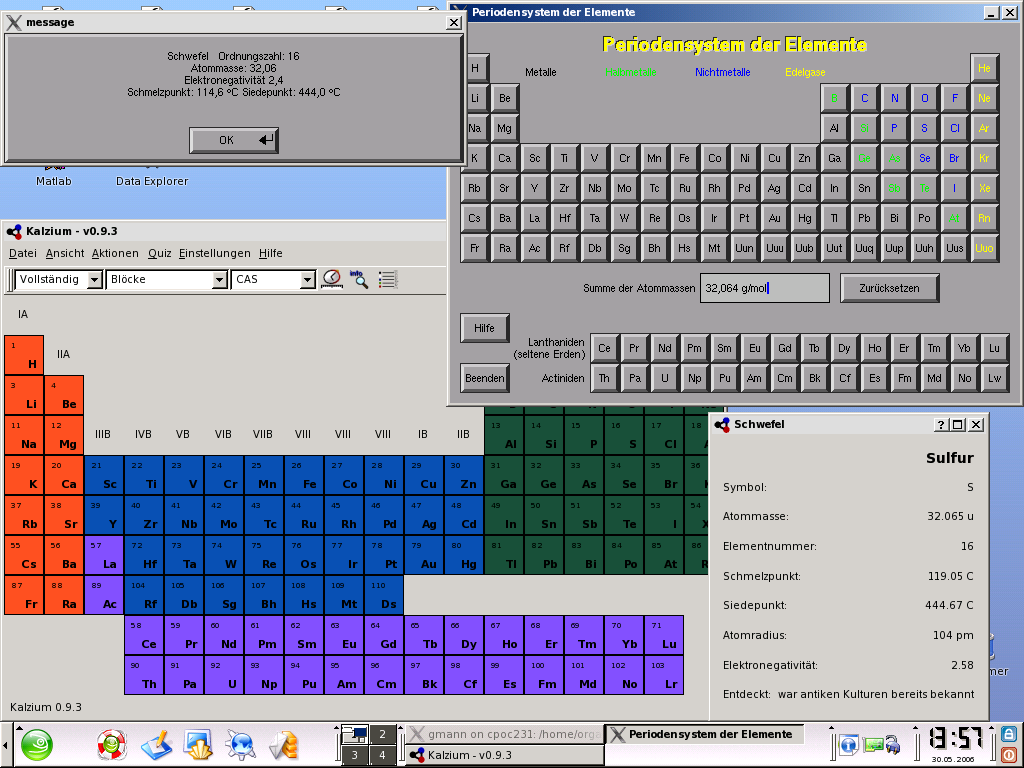Viewport: 1024px width, 768px height.
Task: Click the Fe button in Periodensystem der Elemente window
Action: tap(684, 158)
